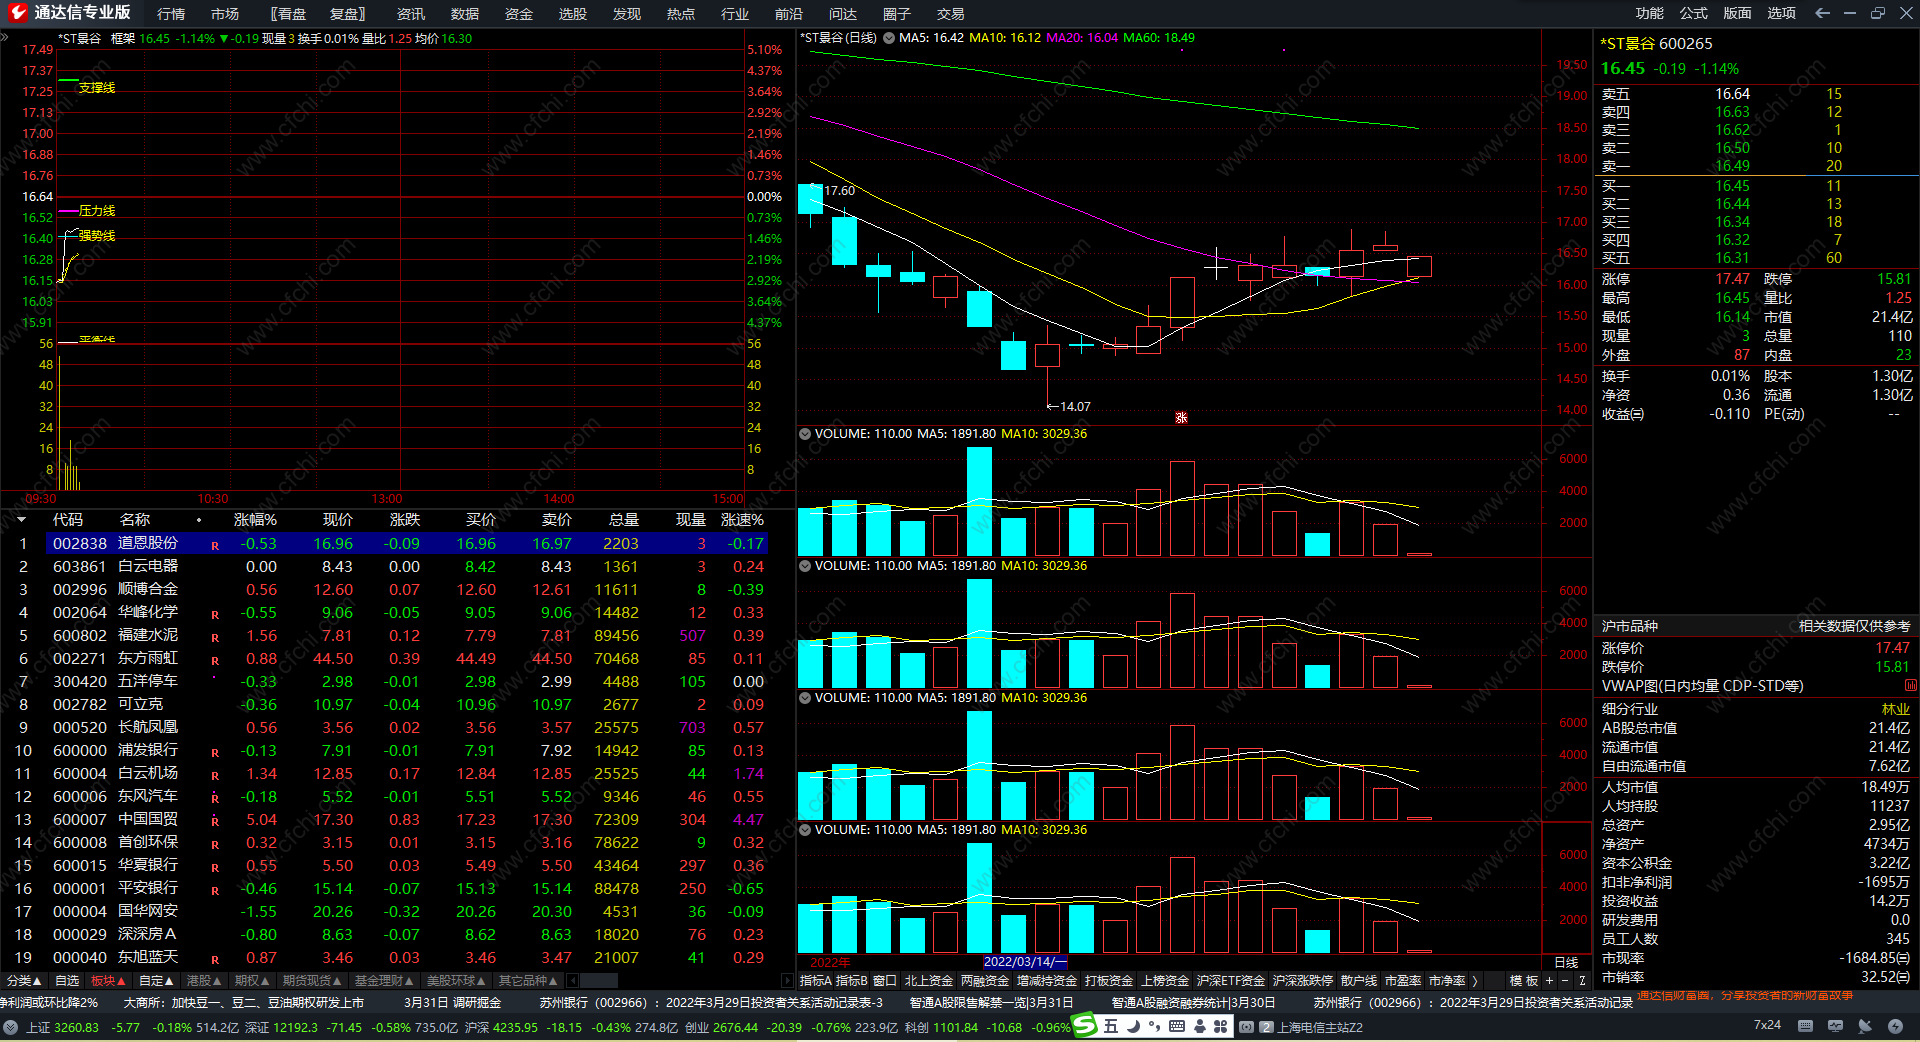Expand the 分类 category tab menu
This screenshot has width=1920, height=1042.
point(24,981)
